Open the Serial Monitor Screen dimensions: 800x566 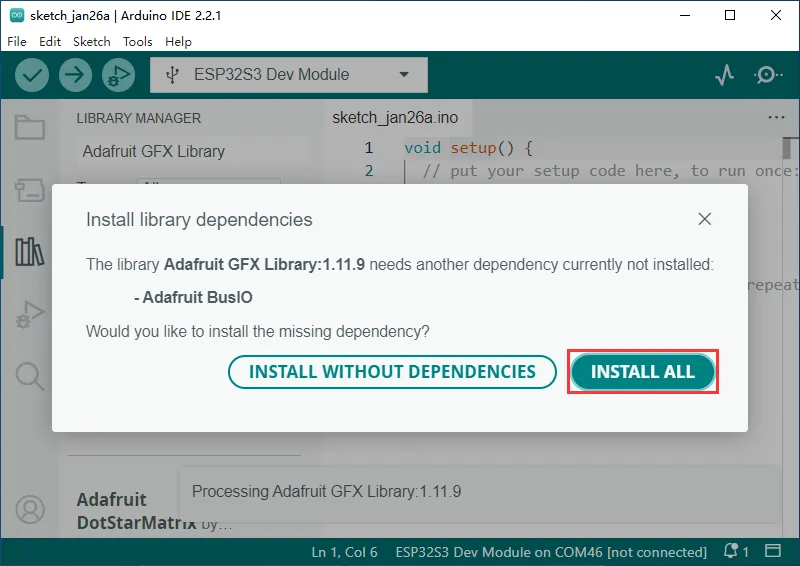(768, 75)
